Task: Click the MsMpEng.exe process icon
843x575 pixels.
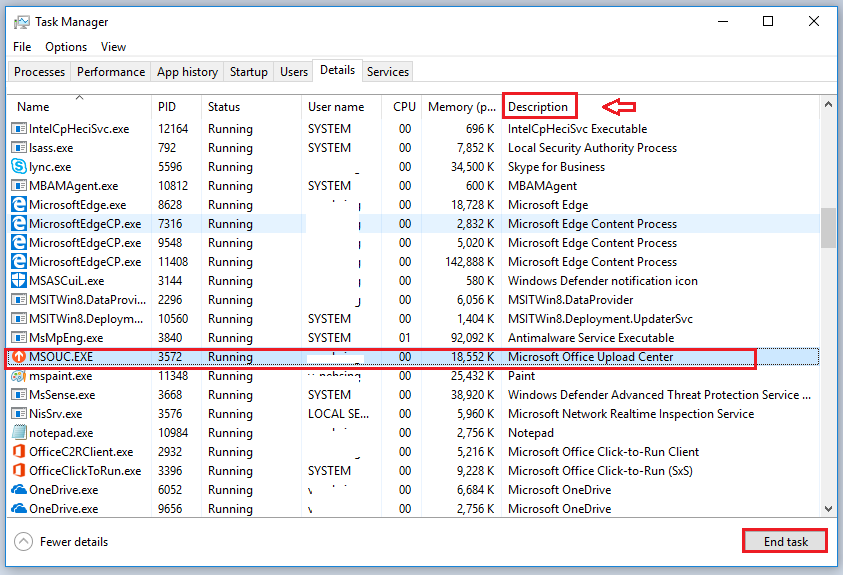Action: coord(19,338)
